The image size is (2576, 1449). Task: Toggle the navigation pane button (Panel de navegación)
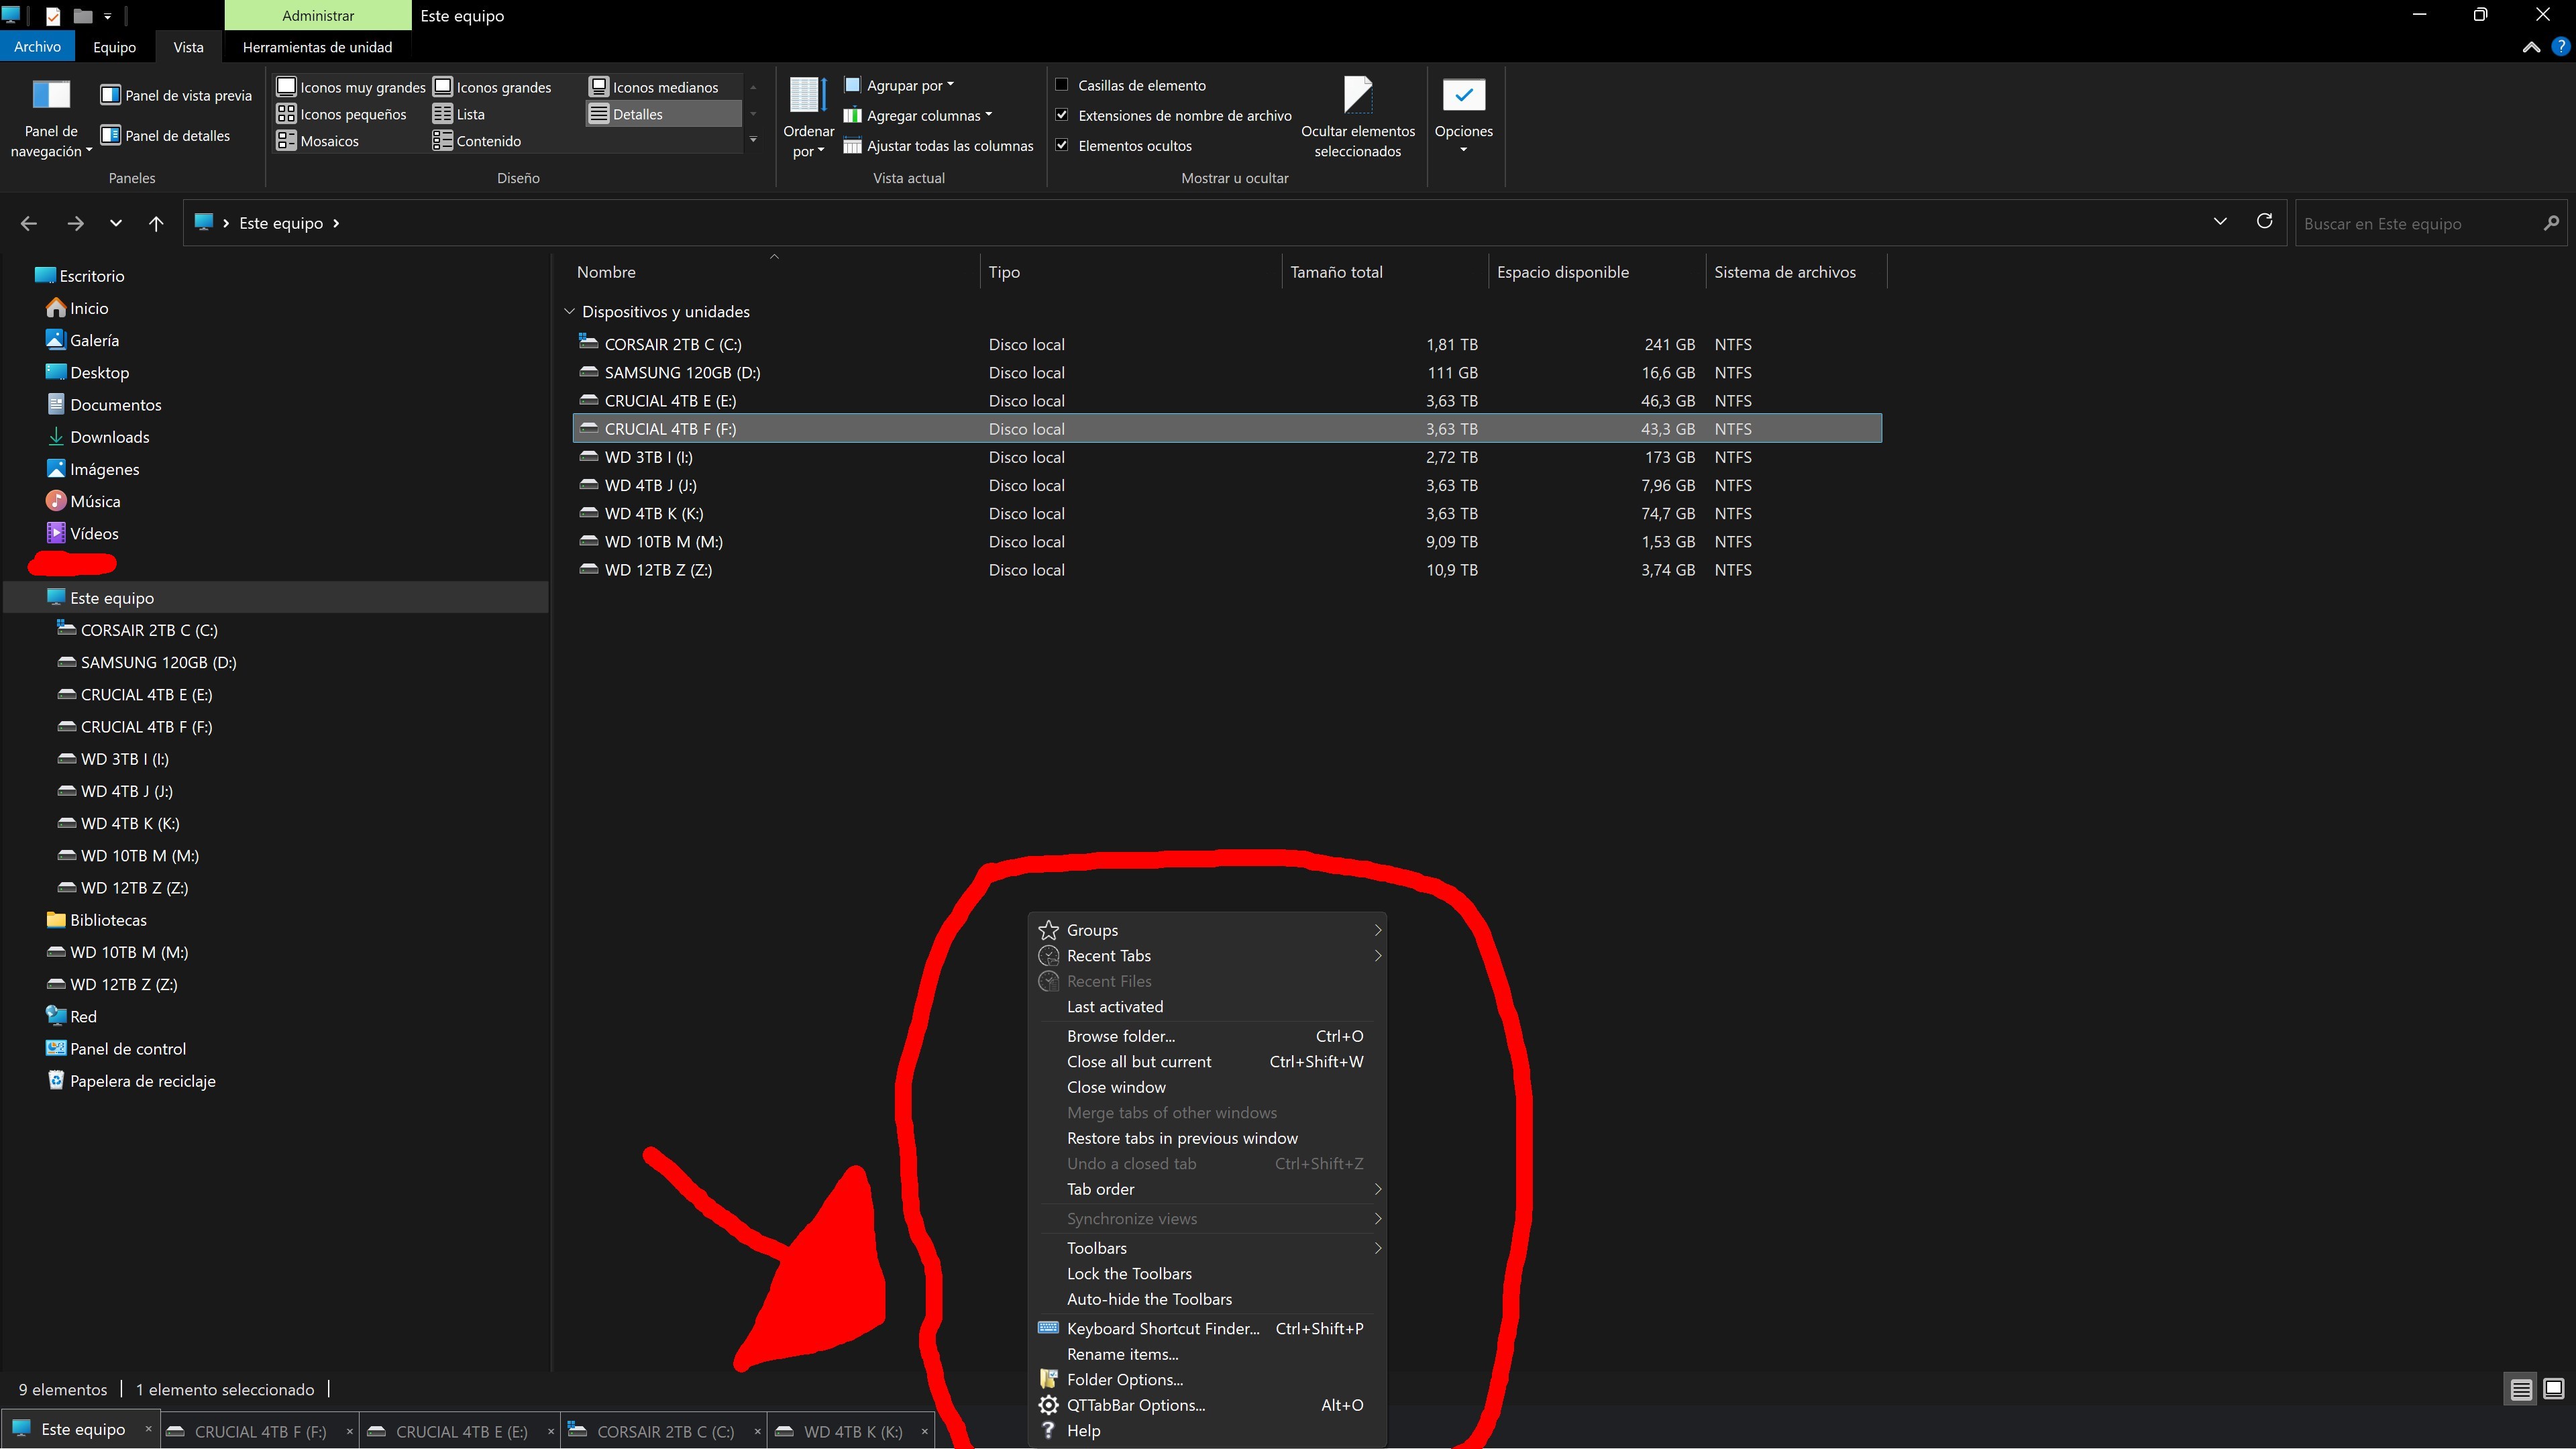pos(51,118)
